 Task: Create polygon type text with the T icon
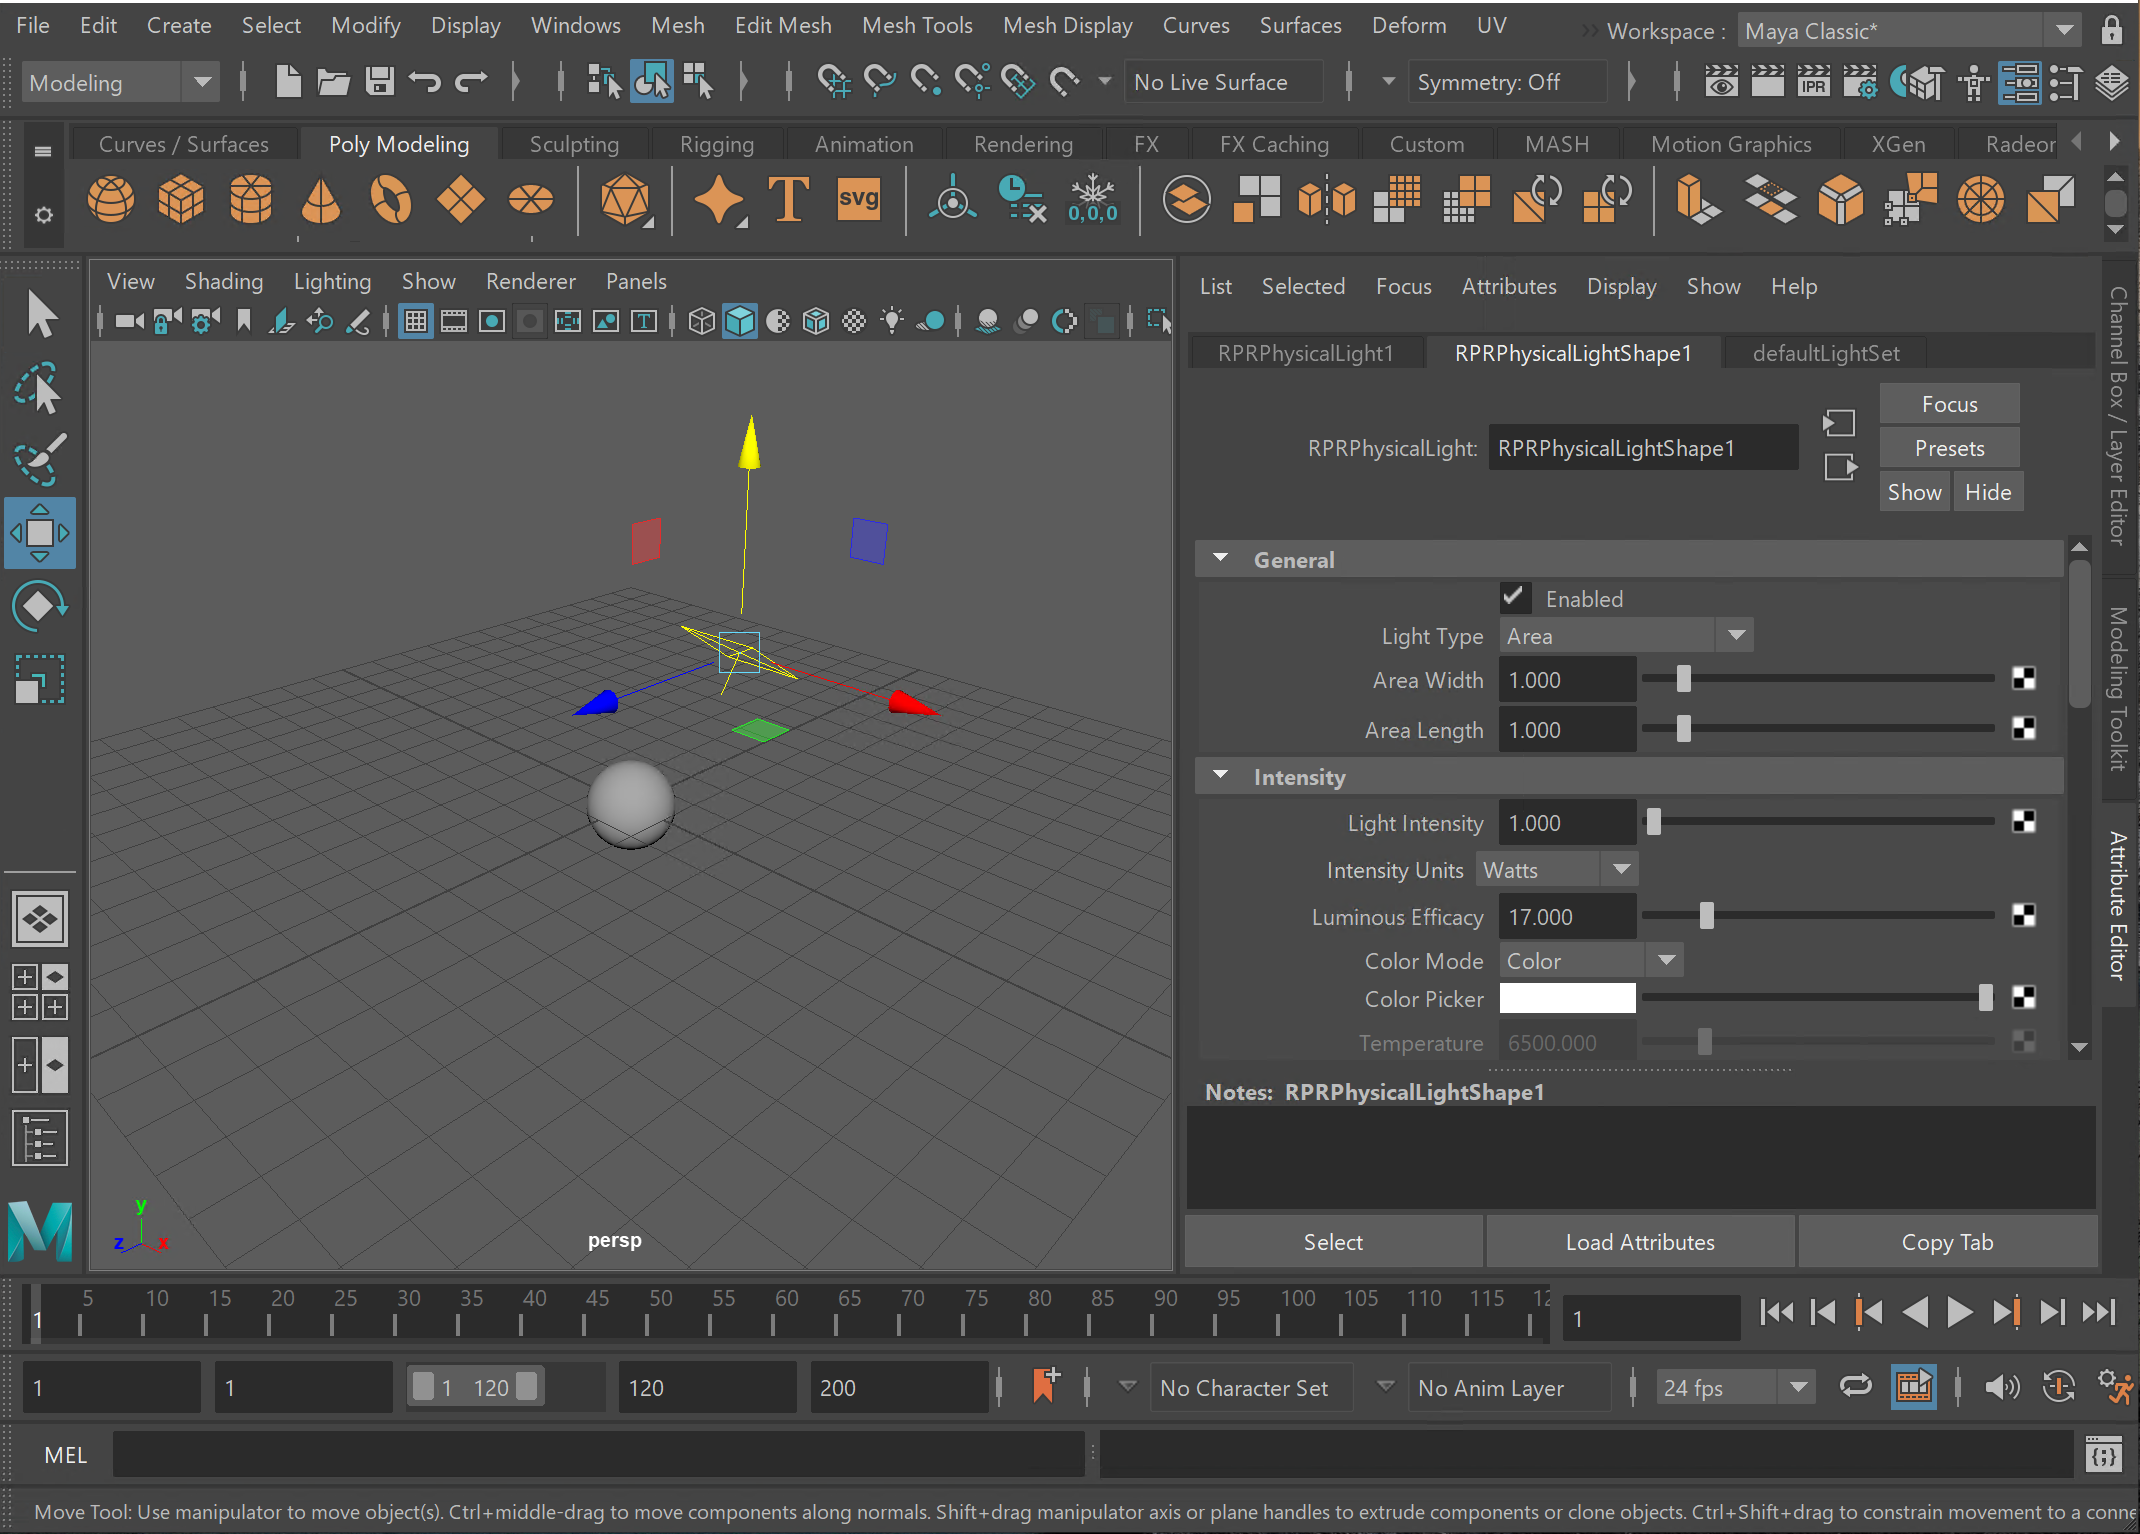click(789, 199)
